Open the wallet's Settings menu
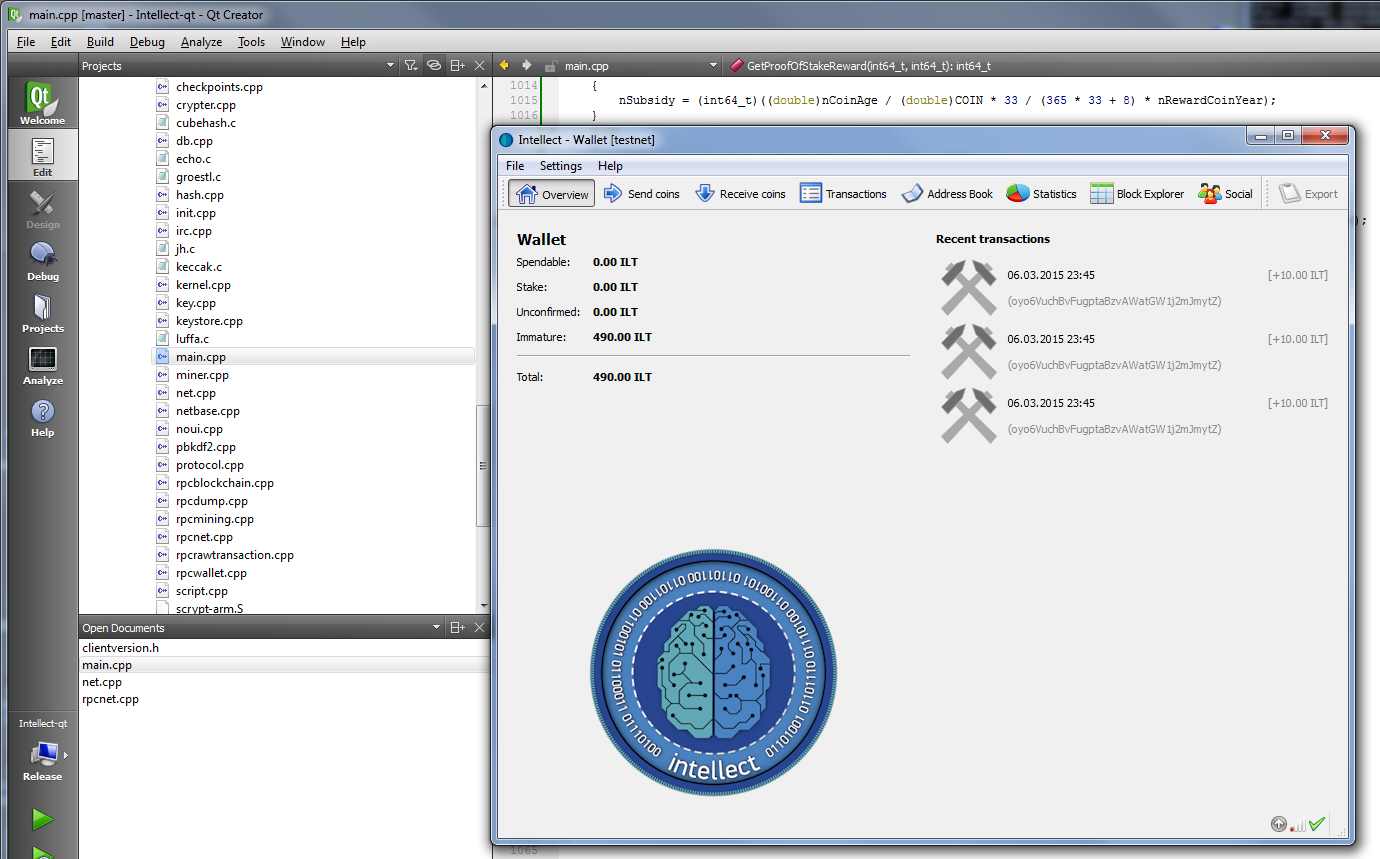Image resolution: width=1380 pixels, height=859 pixels. coord(560,166)
